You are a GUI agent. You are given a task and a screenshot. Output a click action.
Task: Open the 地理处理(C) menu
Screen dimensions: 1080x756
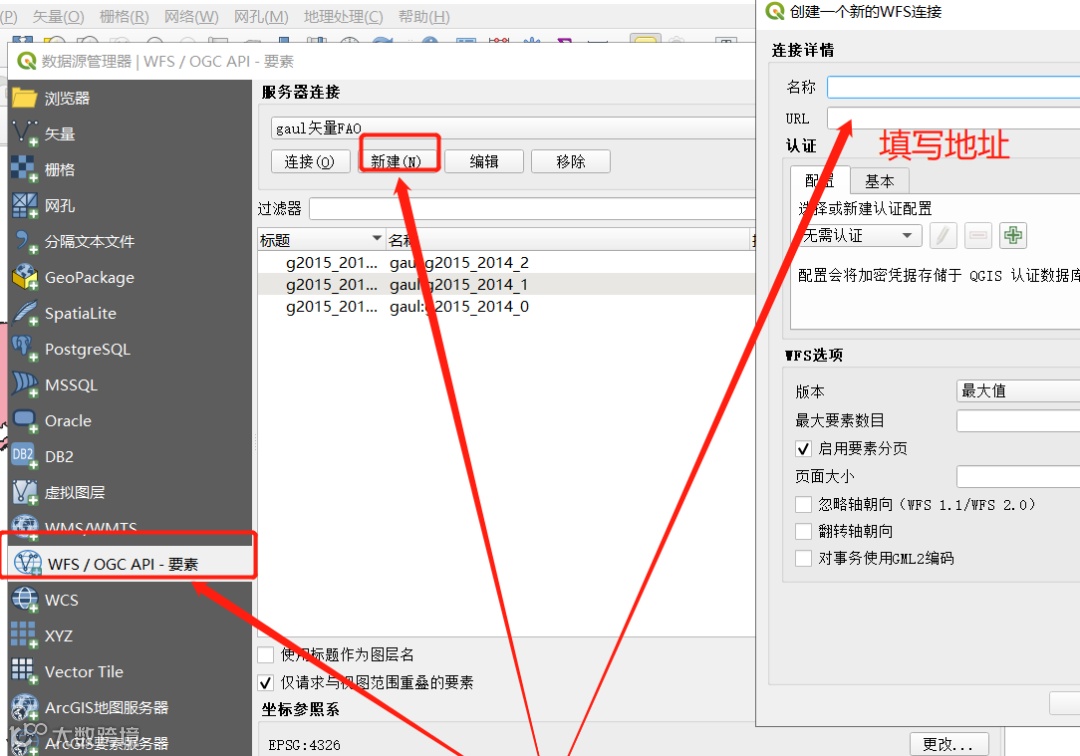click(x=344, y=17)
